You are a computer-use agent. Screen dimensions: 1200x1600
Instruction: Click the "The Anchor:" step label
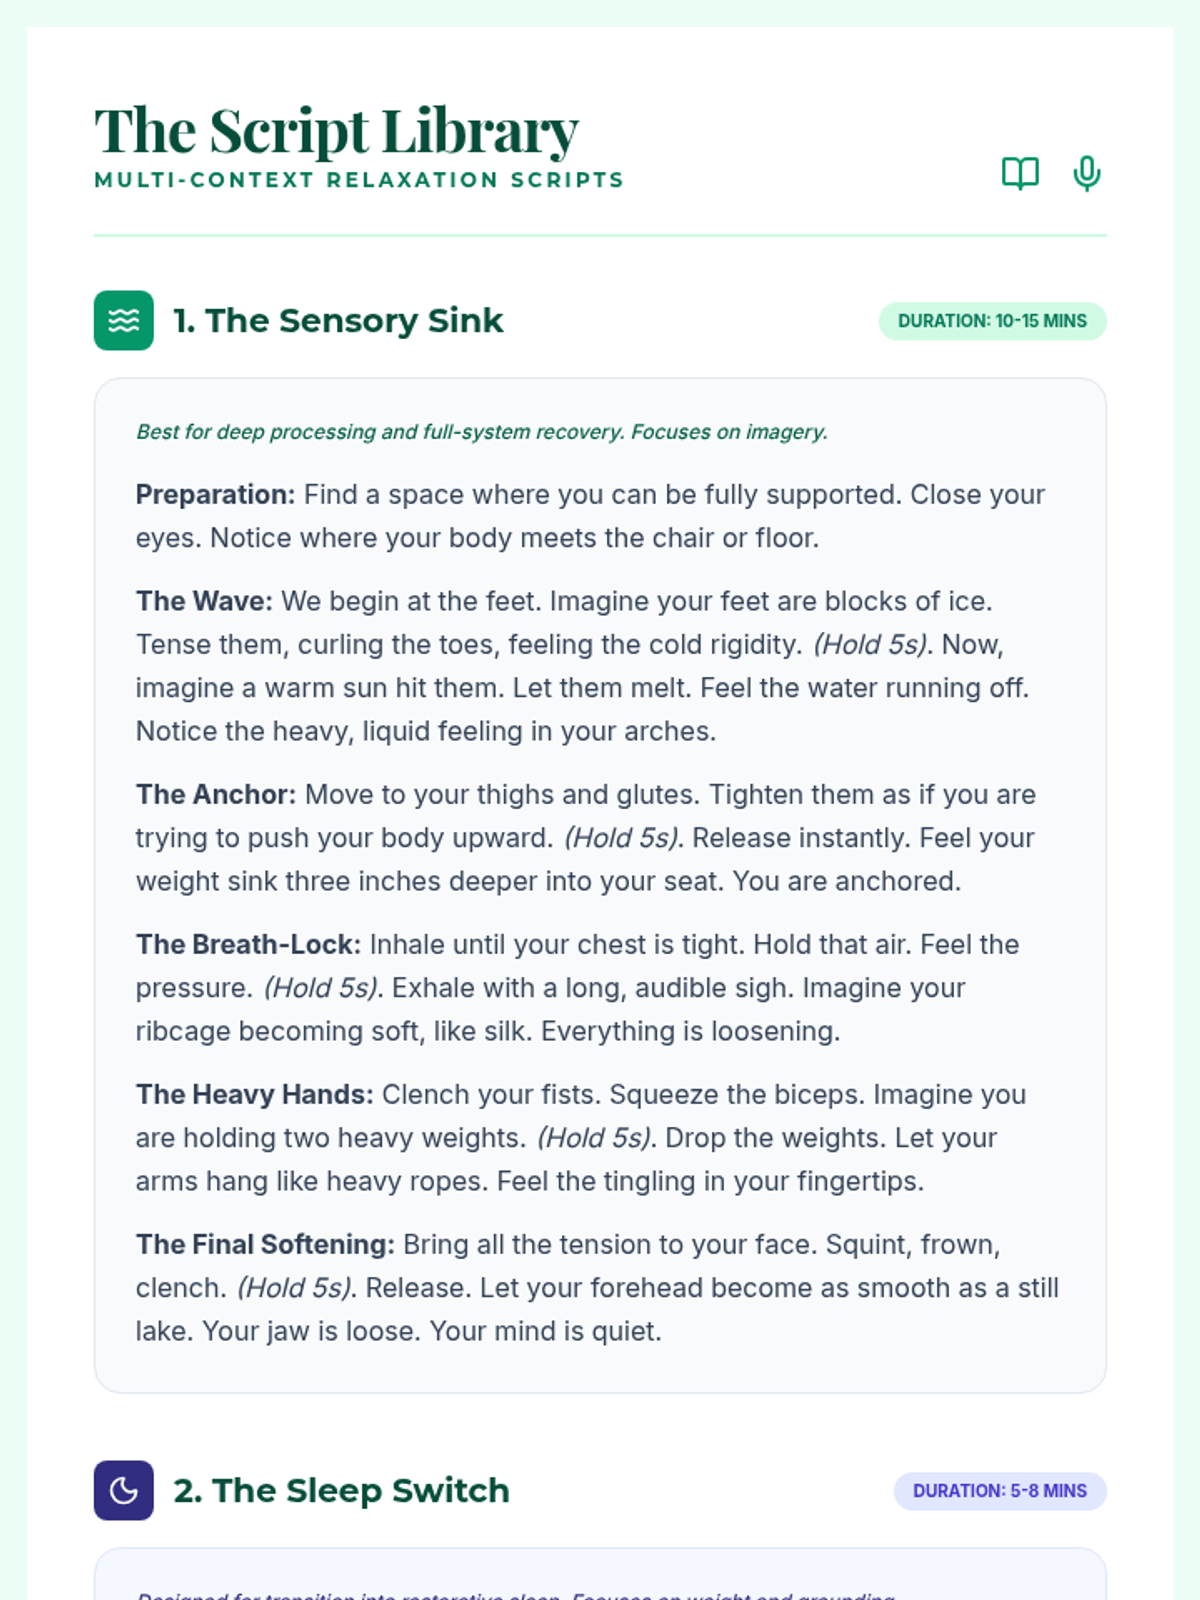click(216, 795)
